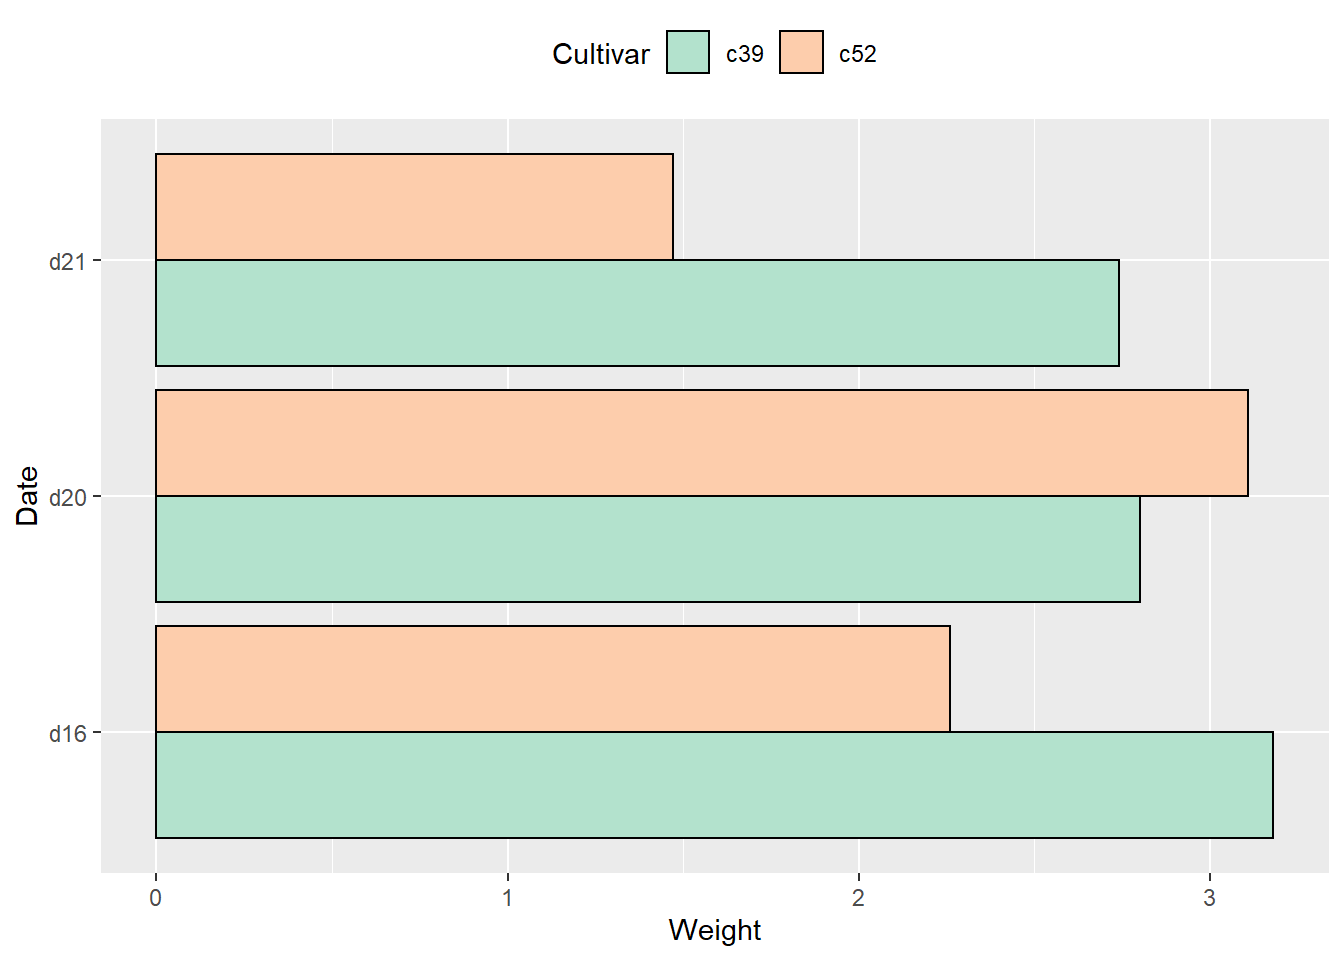
Task: Click the green c39 bar for d20
Action: pos(647,549)
